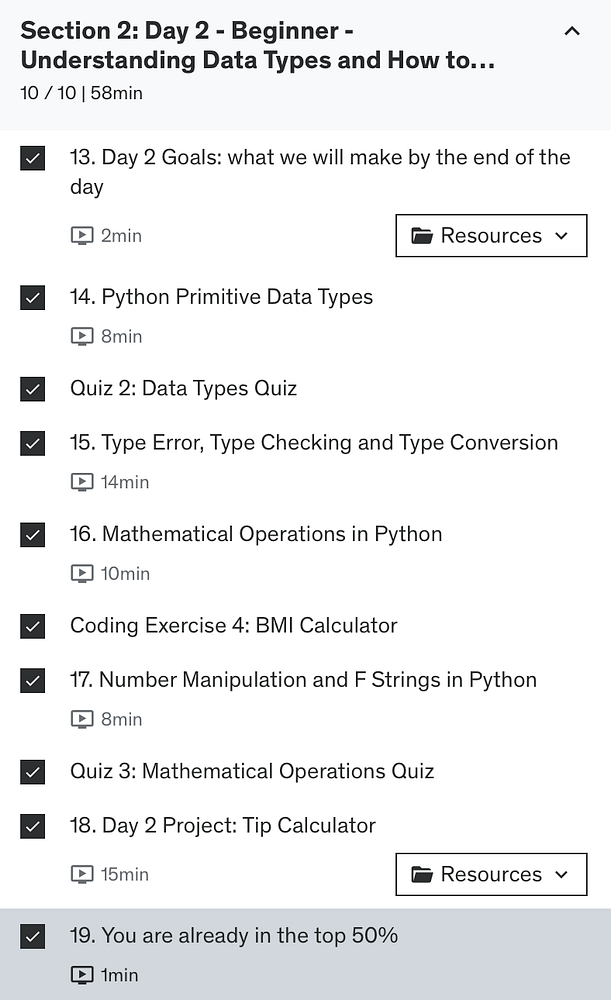This screenshot has height=1000, width=611.
Task: Select lecture 16 Mathematical Operations in Python
Action: (256, 534)
